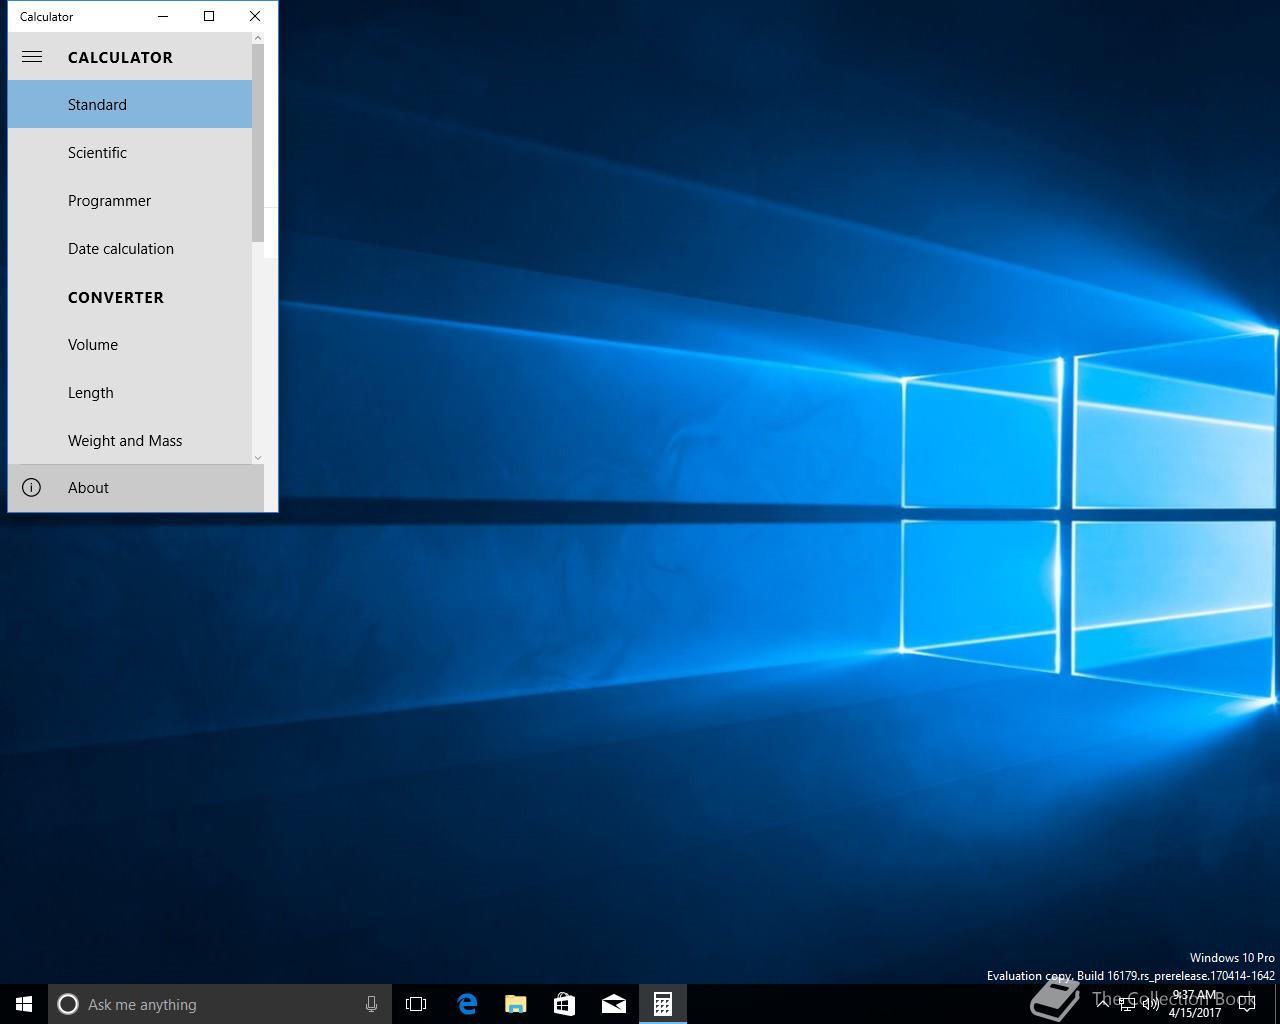Open the Mail app on taskbar
Image resolution: width=1280 pixels, height=1024 pixels.
coord(614,1004)
